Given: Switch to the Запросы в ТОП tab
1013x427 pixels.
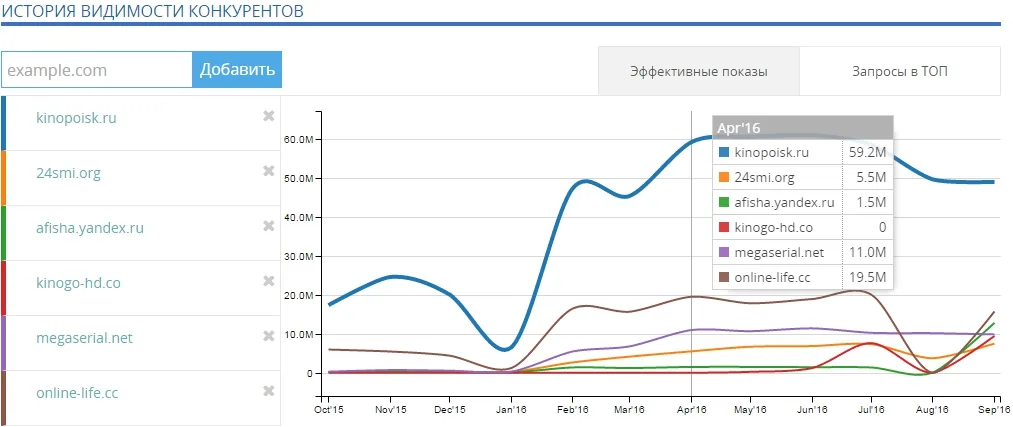Looking at the screenshot, I should click(900, 71).
